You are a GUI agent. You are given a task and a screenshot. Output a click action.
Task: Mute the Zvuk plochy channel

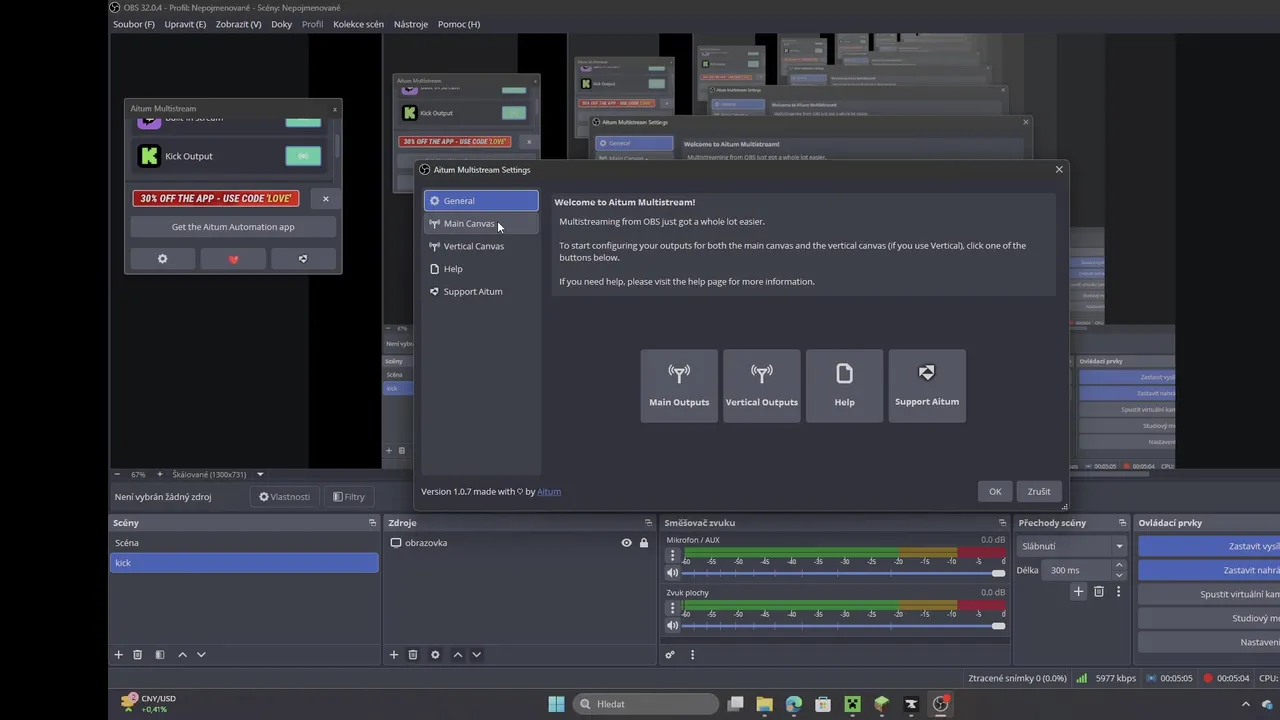(672, 626)
